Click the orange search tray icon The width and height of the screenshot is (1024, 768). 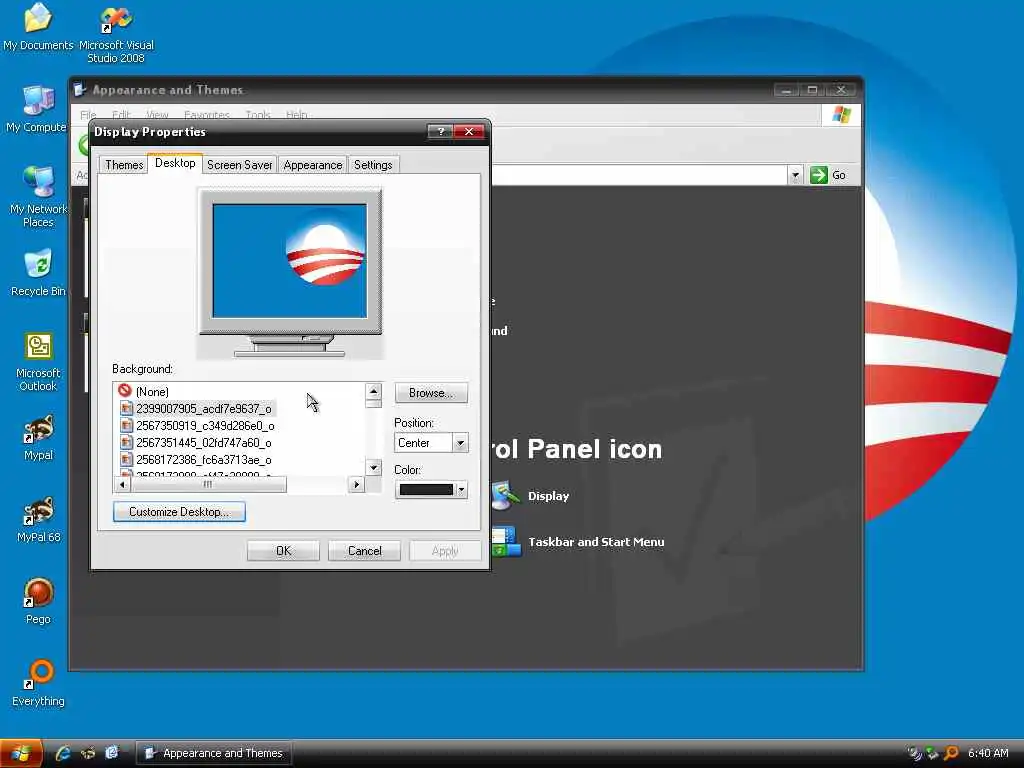click(952, 753)
